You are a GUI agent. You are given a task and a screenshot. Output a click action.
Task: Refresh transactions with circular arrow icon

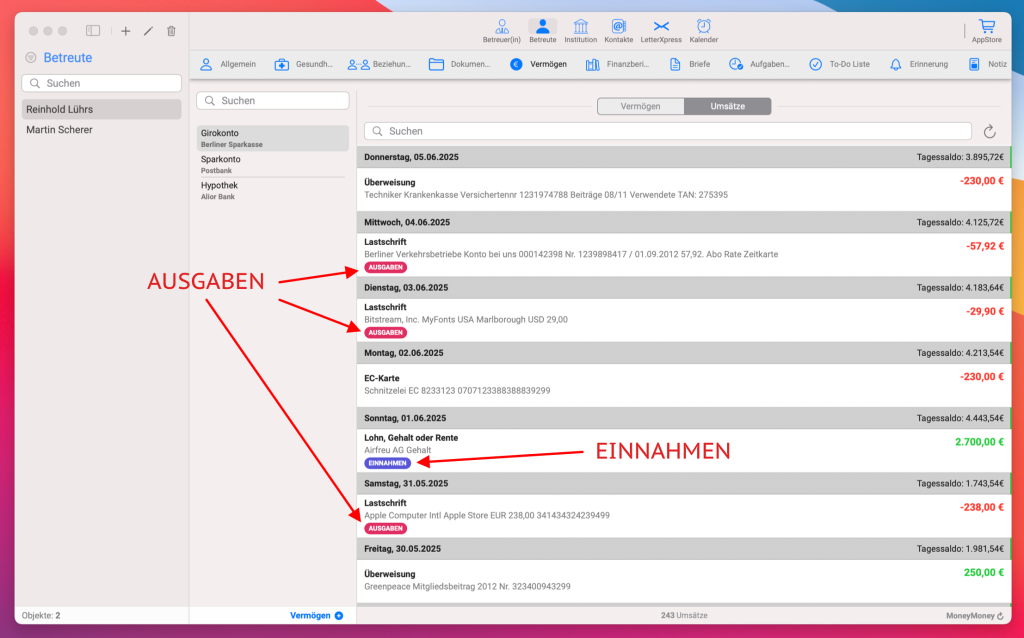pos(989,131)
